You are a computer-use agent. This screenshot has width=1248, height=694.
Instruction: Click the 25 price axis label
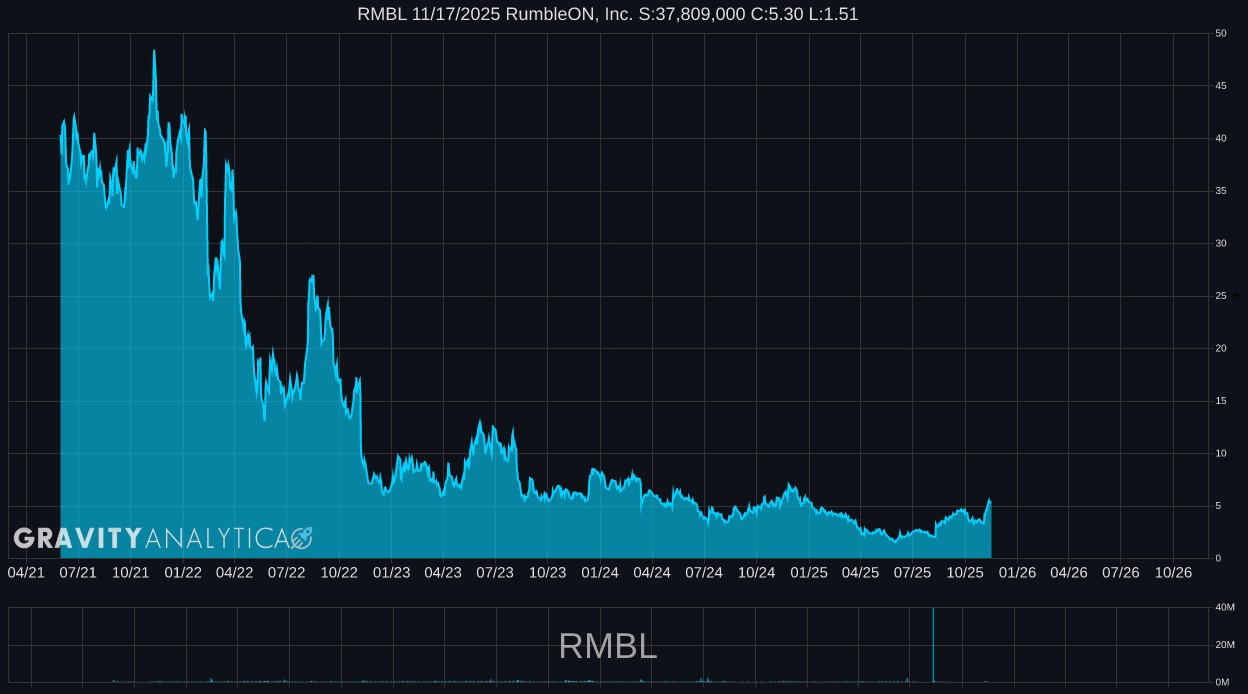pyautogui.click(x=1221, y=296)
